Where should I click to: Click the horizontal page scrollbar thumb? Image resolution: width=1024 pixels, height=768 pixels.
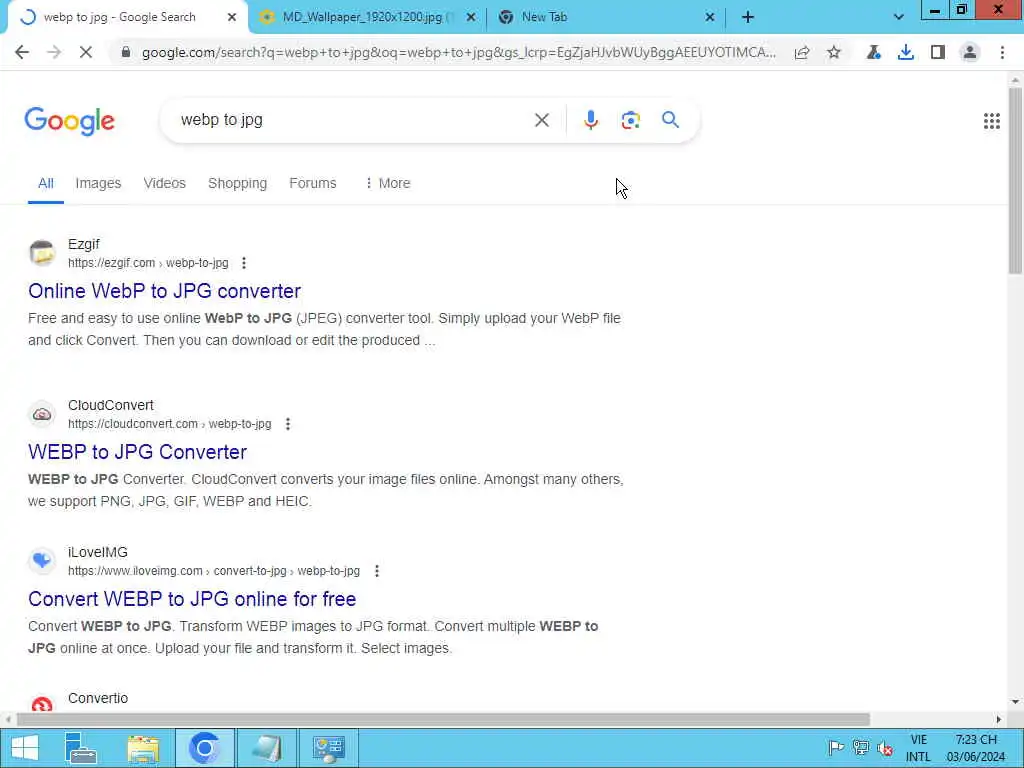coord(443,720)
